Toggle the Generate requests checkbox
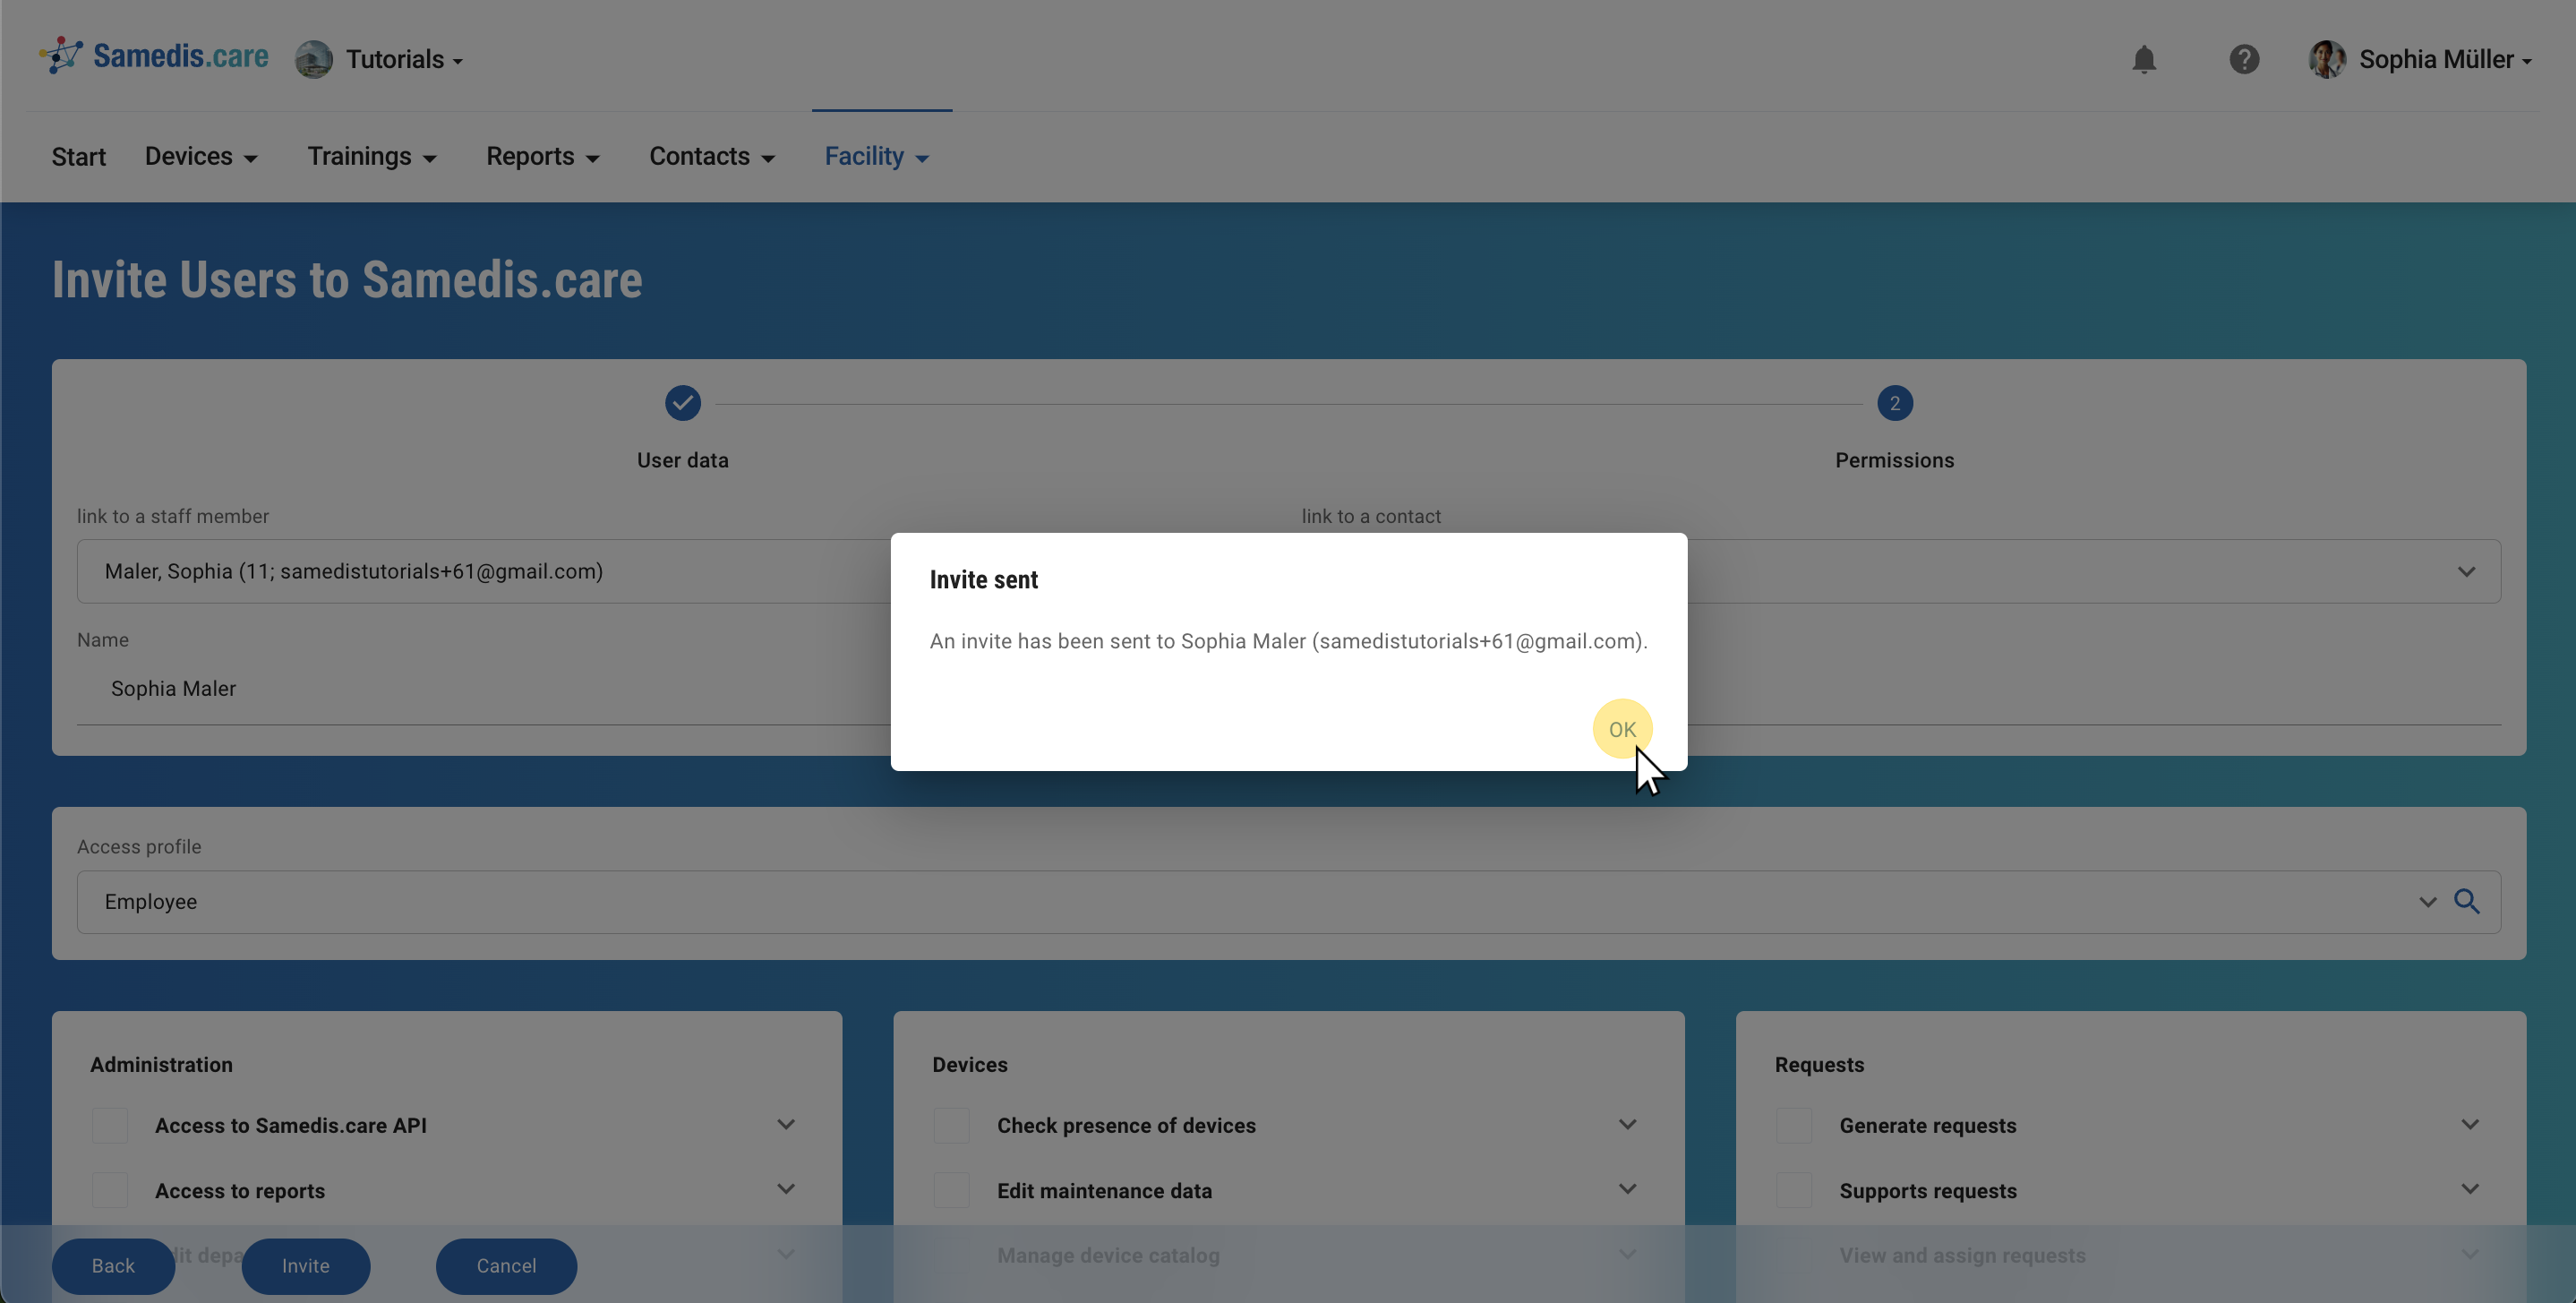Image resolution: width=2576 pixels, height=1303 pixels. (1793, 1125)
